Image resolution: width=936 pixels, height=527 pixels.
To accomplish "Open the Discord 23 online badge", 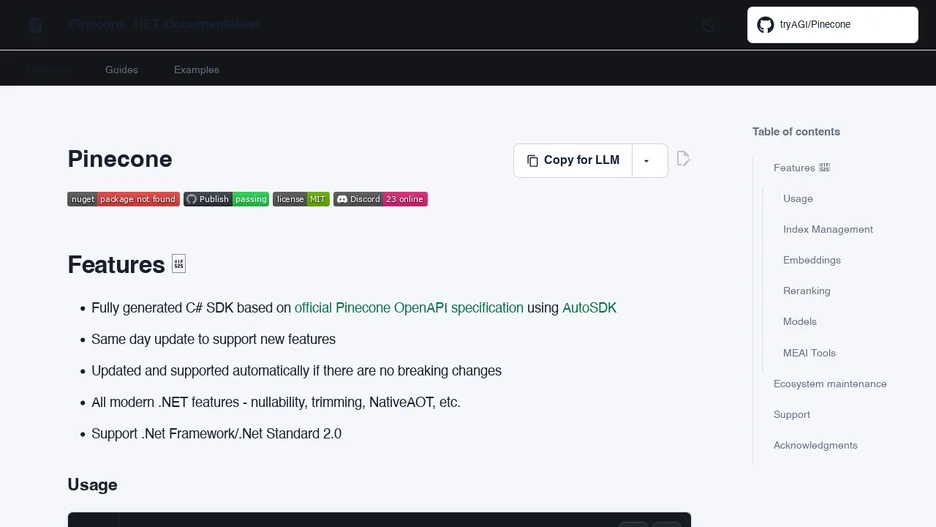I will pyautogui.click(x=380, y=199).
